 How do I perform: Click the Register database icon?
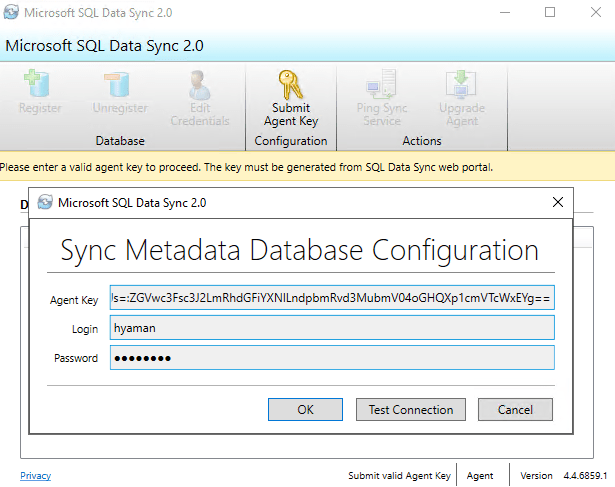tap(37, 83)
